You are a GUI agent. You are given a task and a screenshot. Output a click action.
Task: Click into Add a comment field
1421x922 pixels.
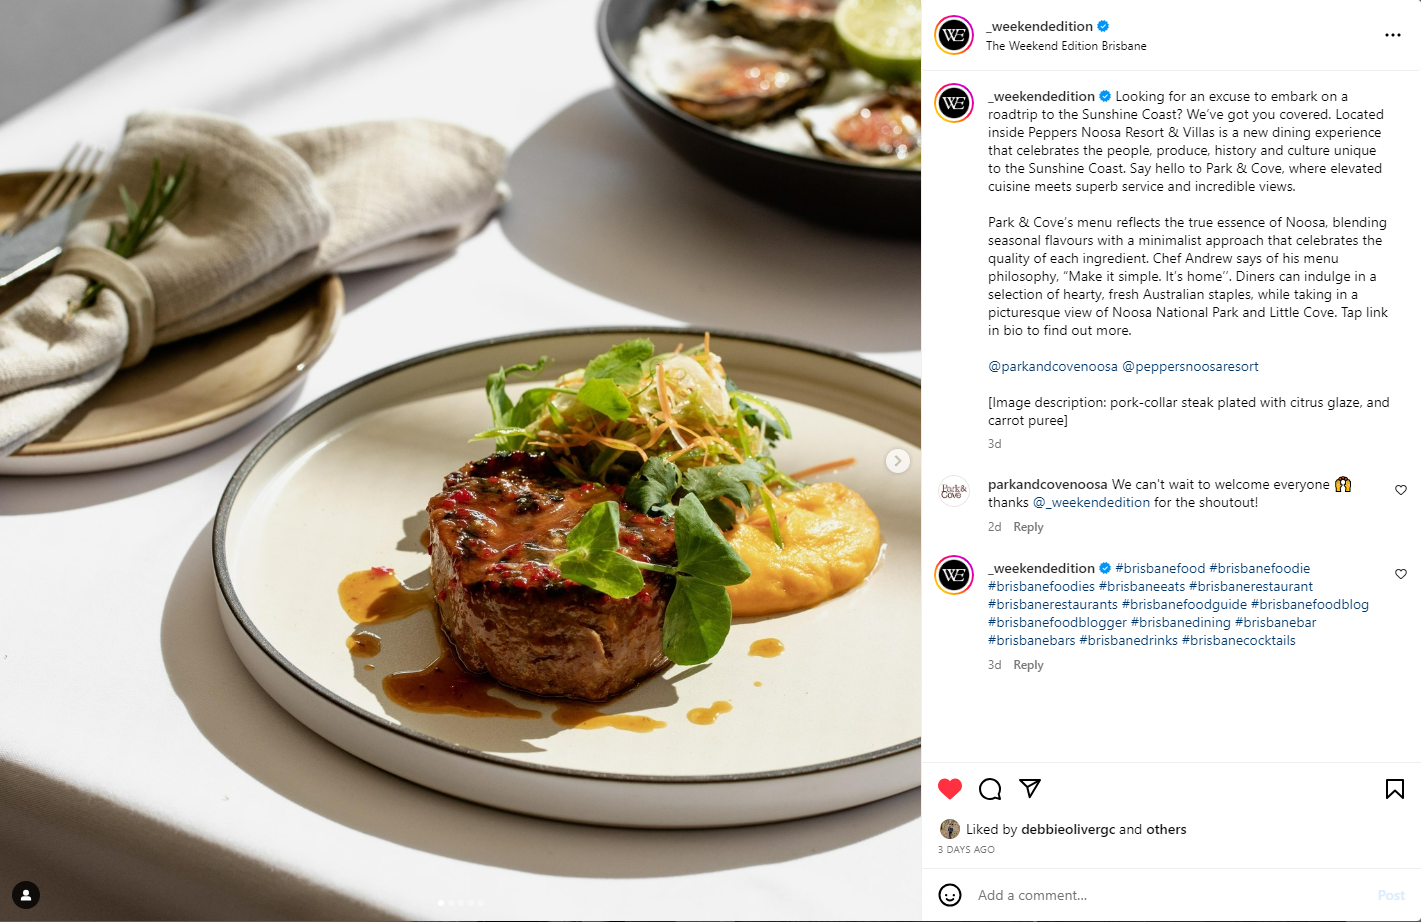pos(1170,895)
